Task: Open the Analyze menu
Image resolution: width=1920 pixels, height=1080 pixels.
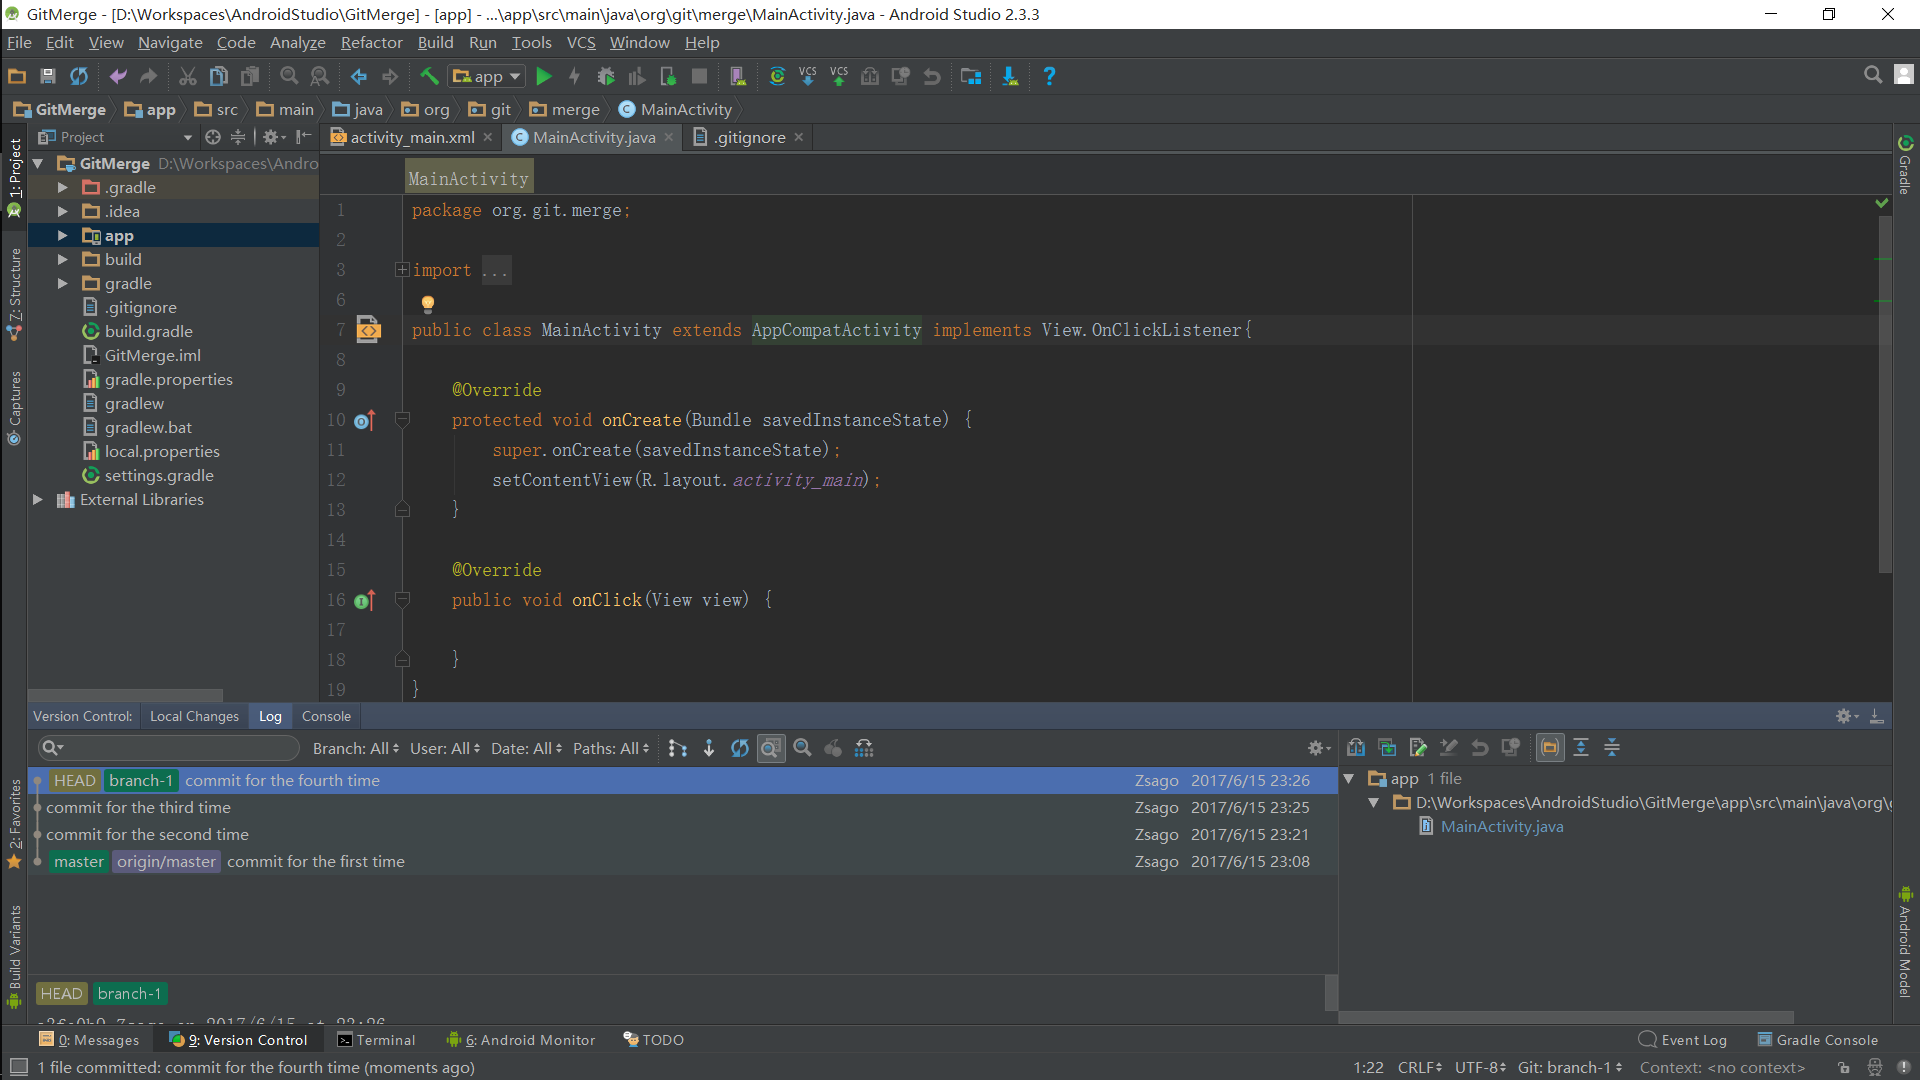Action: coord(298,42)
